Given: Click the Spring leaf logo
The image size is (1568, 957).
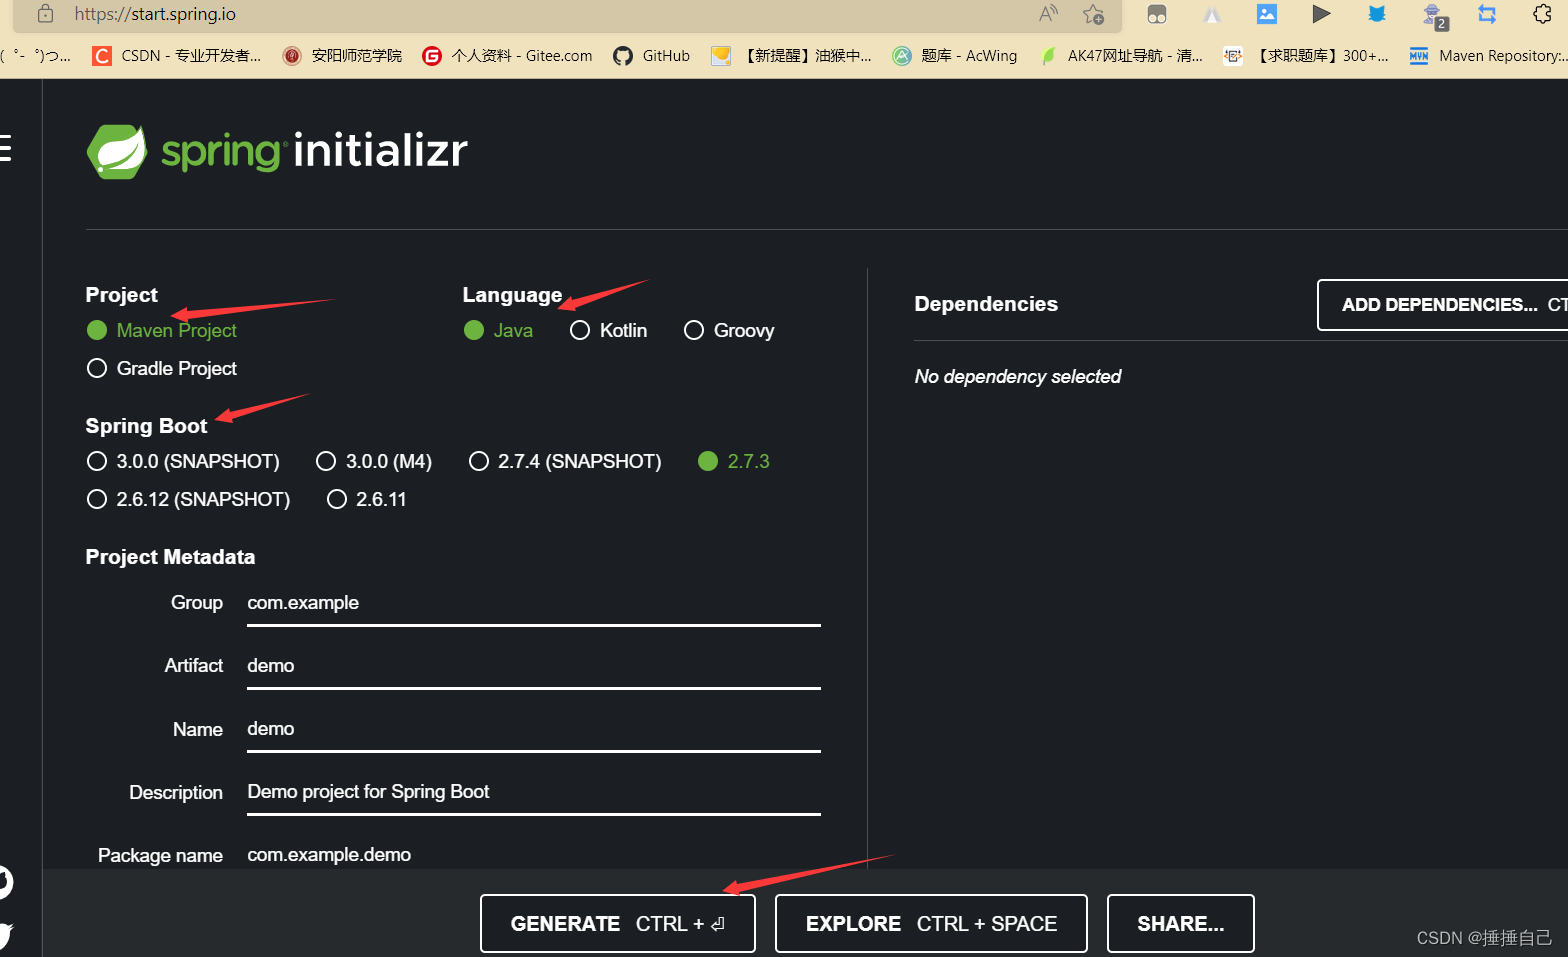Looking at the screenshot, I should point(117,152).
